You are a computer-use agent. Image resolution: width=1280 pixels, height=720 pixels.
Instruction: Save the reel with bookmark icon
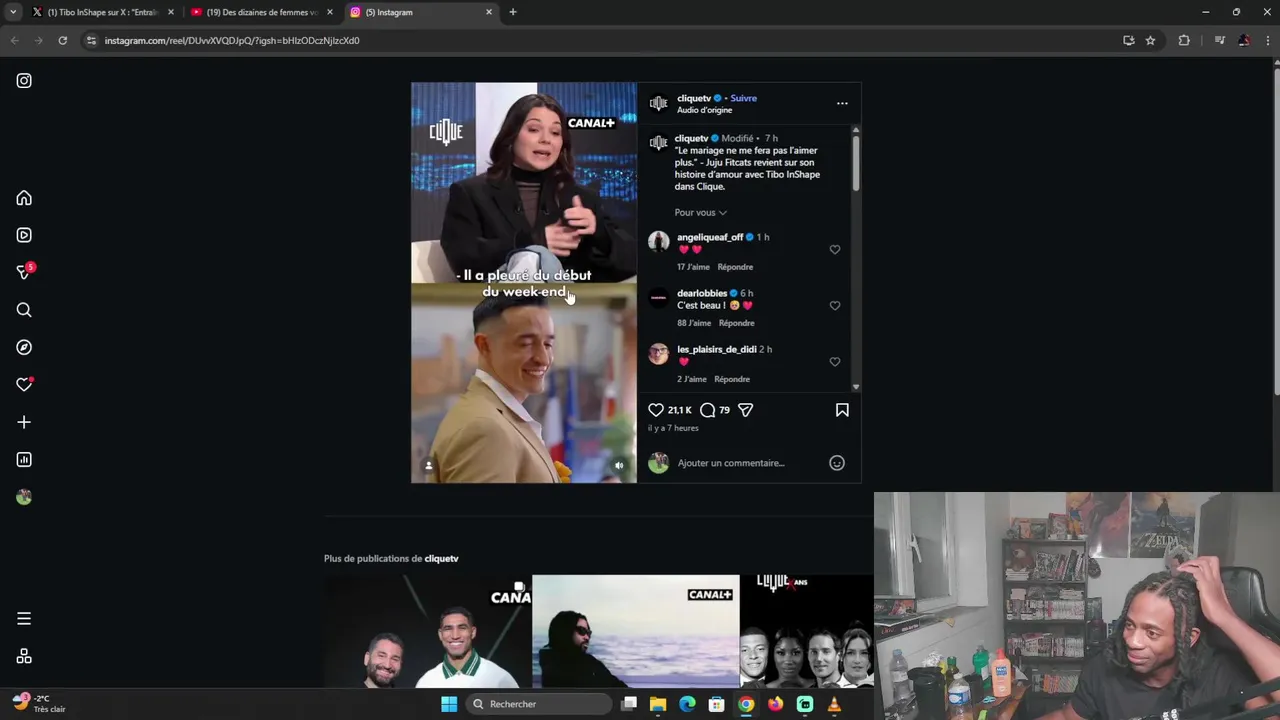tap(842, 410)
